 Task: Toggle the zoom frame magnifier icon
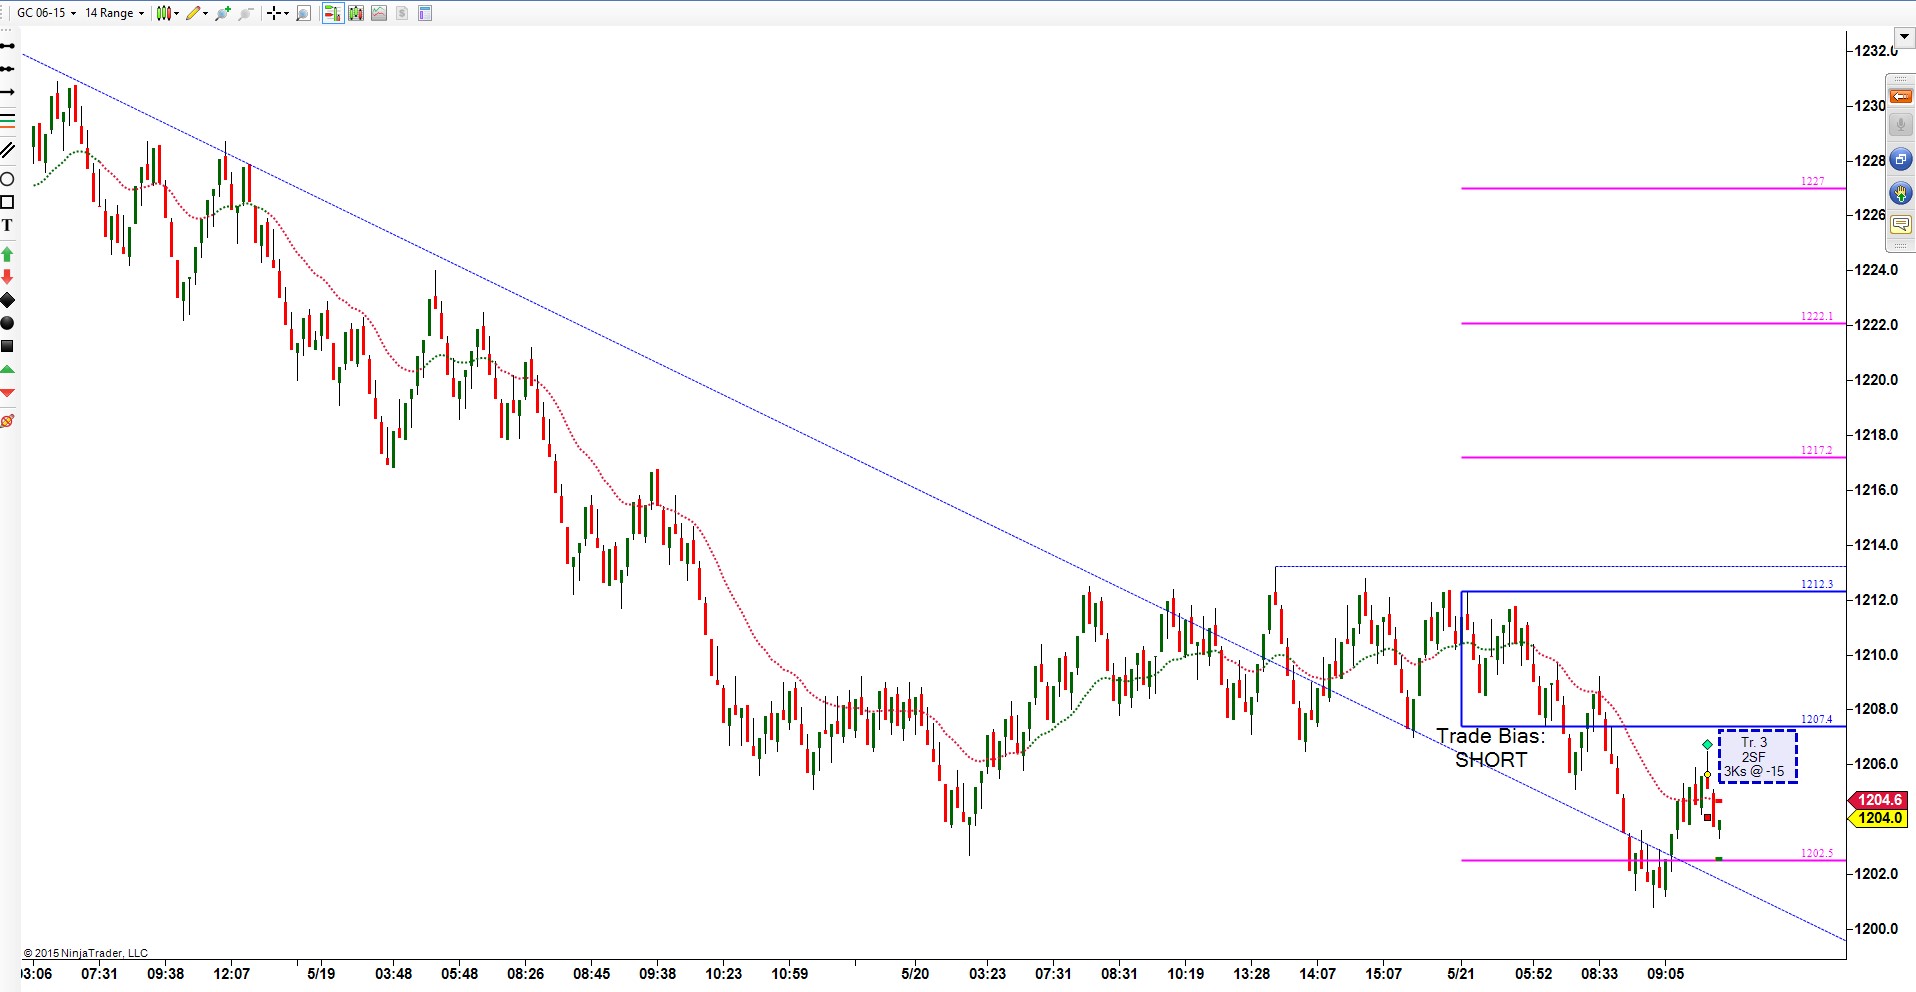coord(304,13)
